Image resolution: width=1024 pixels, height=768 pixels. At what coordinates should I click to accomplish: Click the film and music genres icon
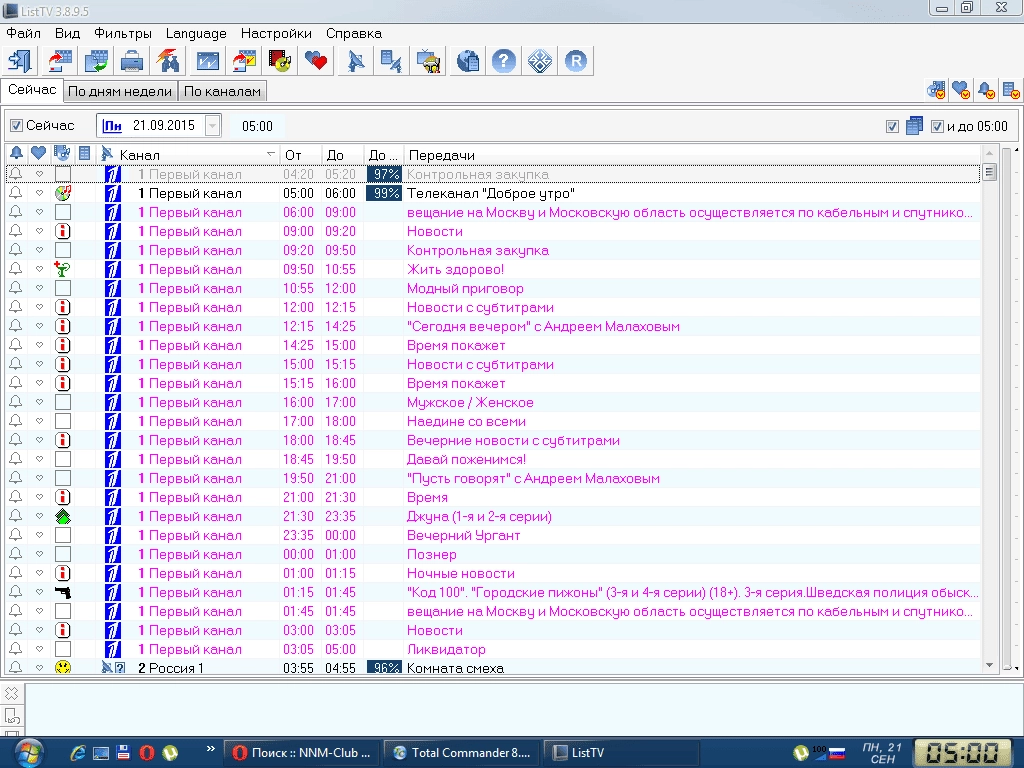pyautogui.click(x=280, y=61)
